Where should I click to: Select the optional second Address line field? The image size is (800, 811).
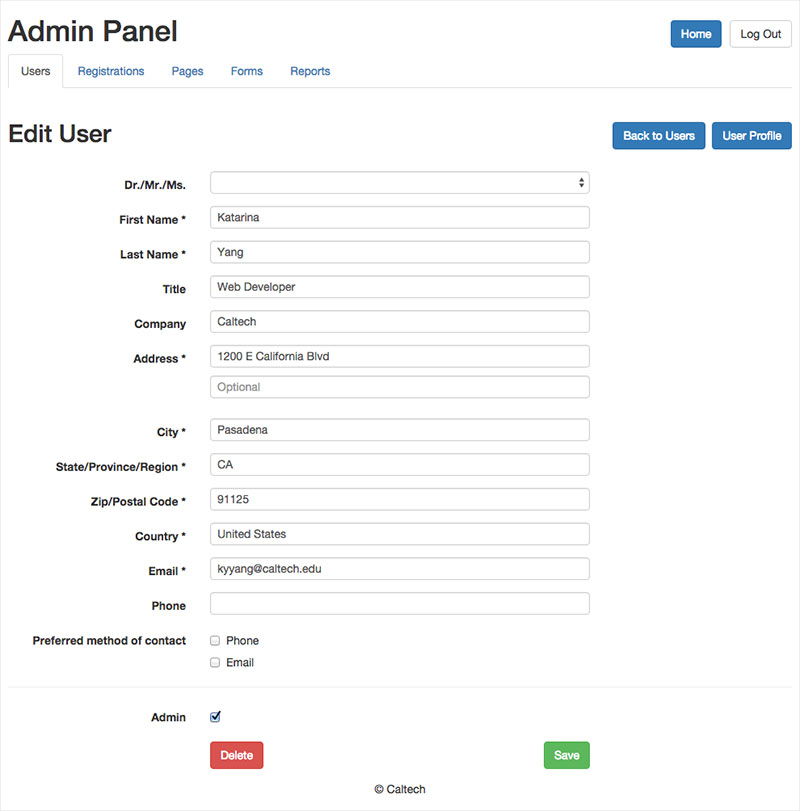pos(399,387)
